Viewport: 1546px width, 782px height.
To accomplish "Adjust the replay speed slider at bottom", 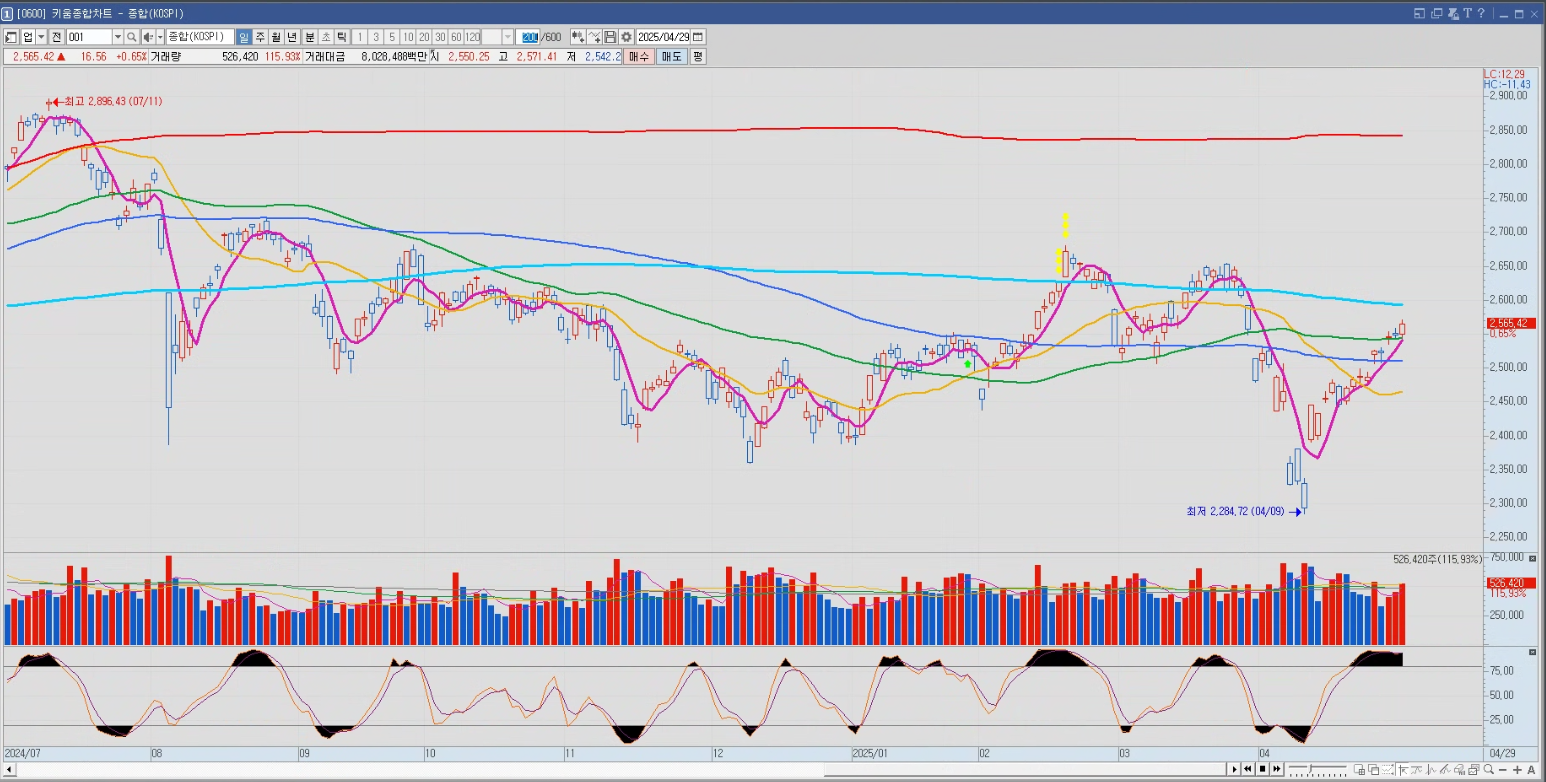I will coord(1317,770).
